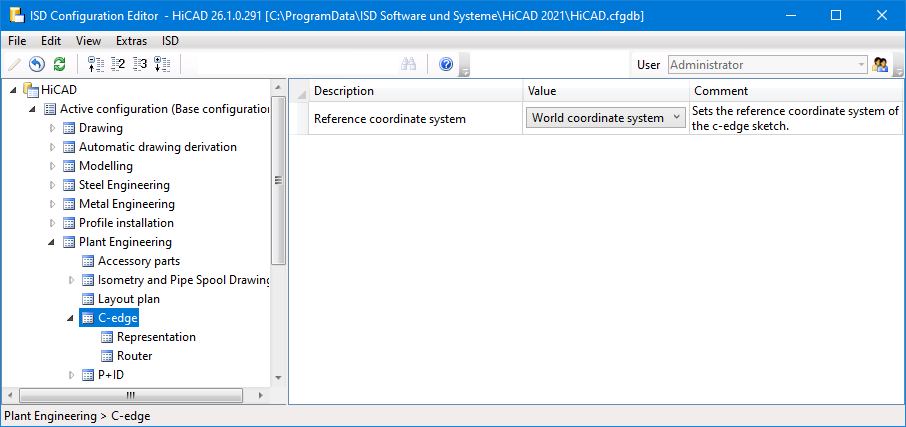Click the table icon beside Layout plan
Image resolution: width=906 pixels, height=427 pixels.
click(x=88, y=299)
